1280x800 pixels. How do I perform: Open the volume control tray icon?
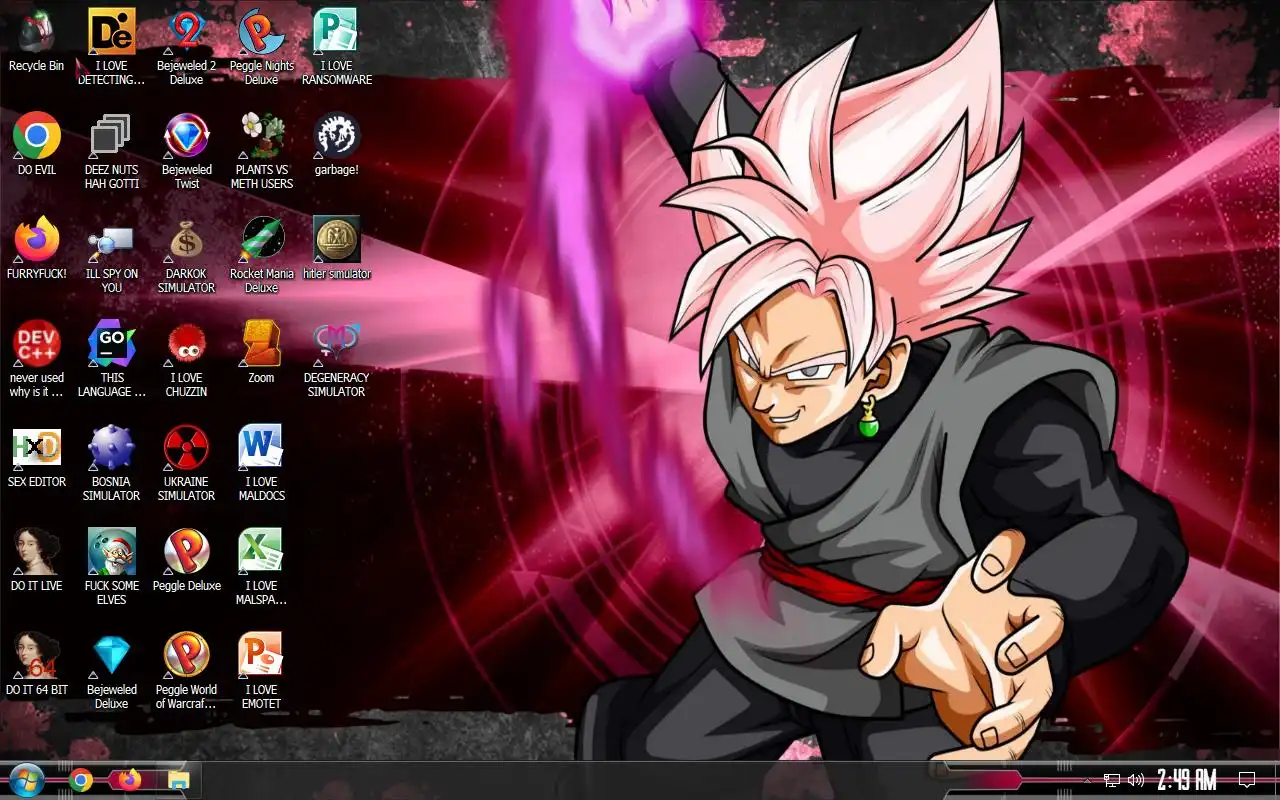coord(1136,780)
